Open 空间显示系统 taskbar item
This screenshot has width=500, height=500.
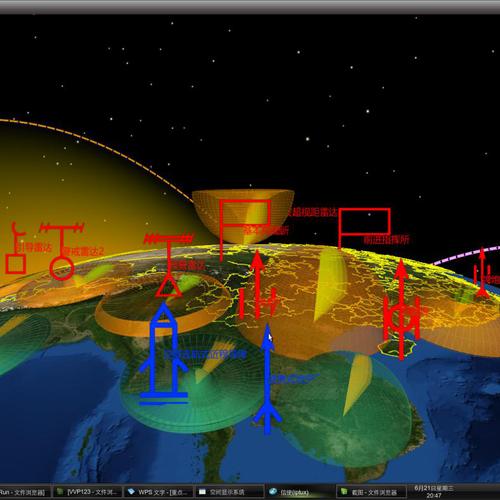click(x=230, y=492)
